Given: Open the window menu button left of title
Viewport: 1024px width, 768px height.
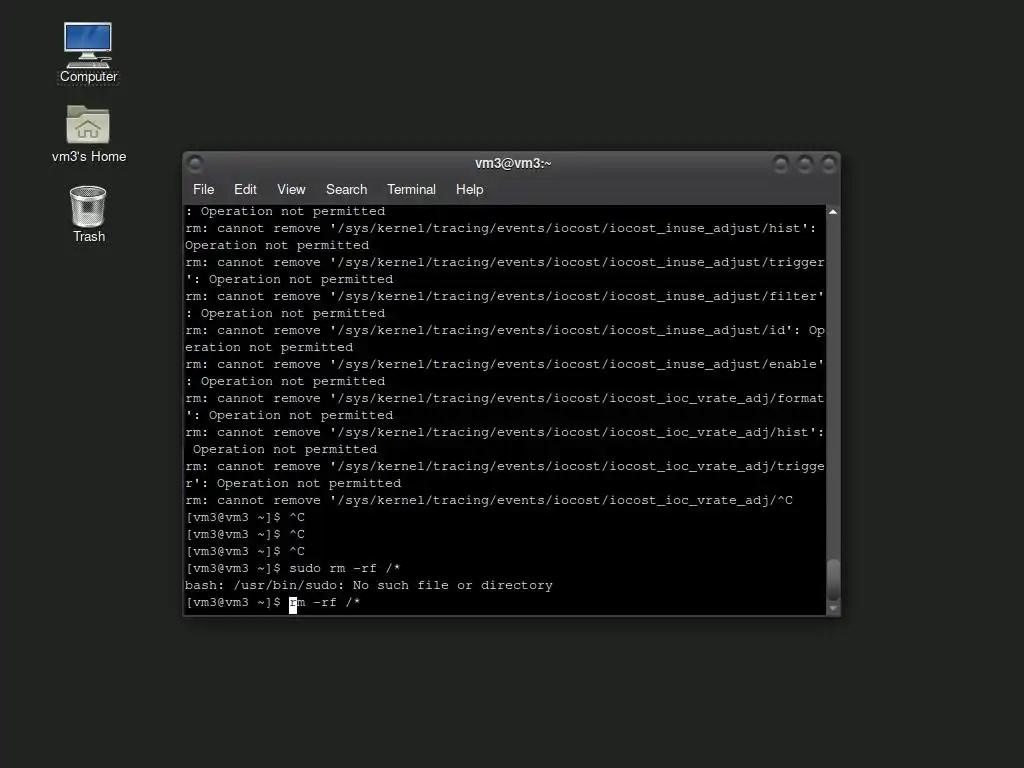Looking at the screenshot, I should 195,163.
